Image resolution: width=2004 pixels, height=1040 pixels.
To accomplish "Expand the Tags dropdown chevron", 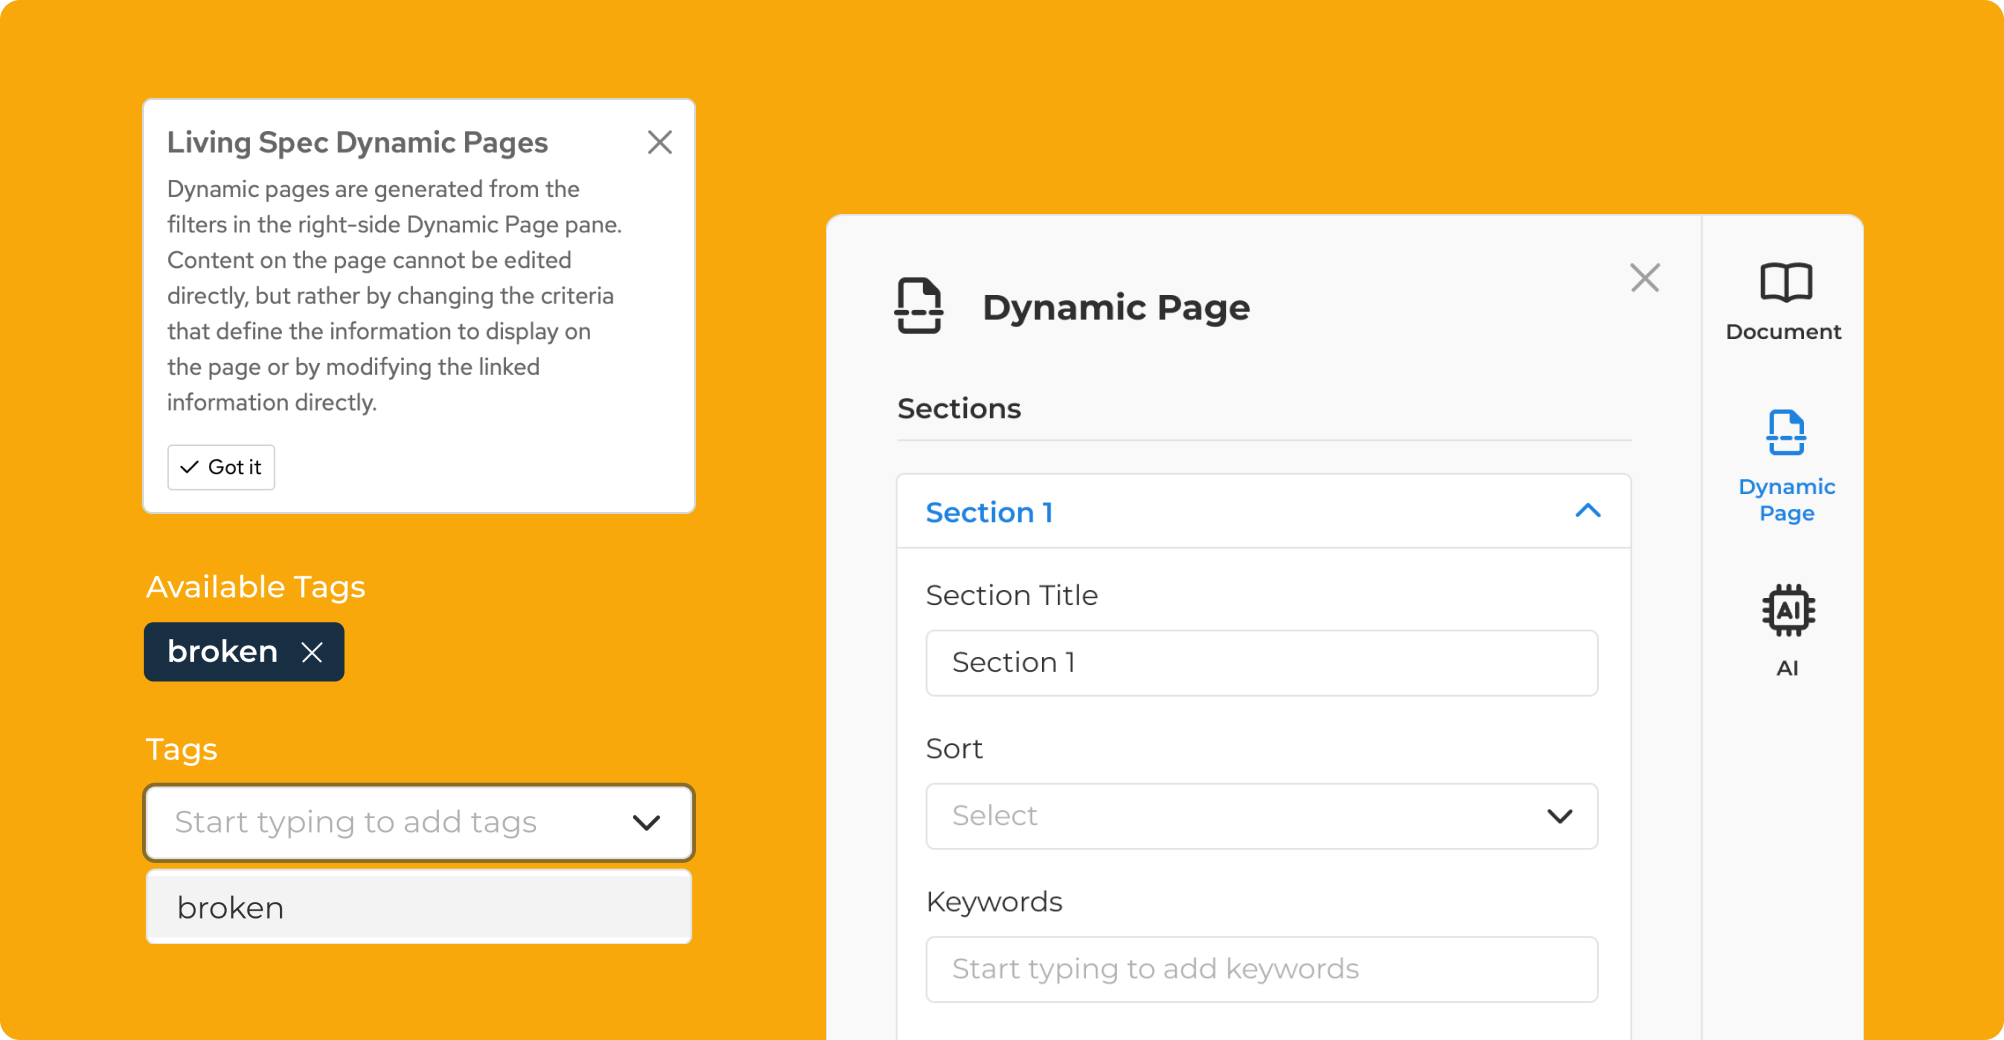I will coord(646,823).
